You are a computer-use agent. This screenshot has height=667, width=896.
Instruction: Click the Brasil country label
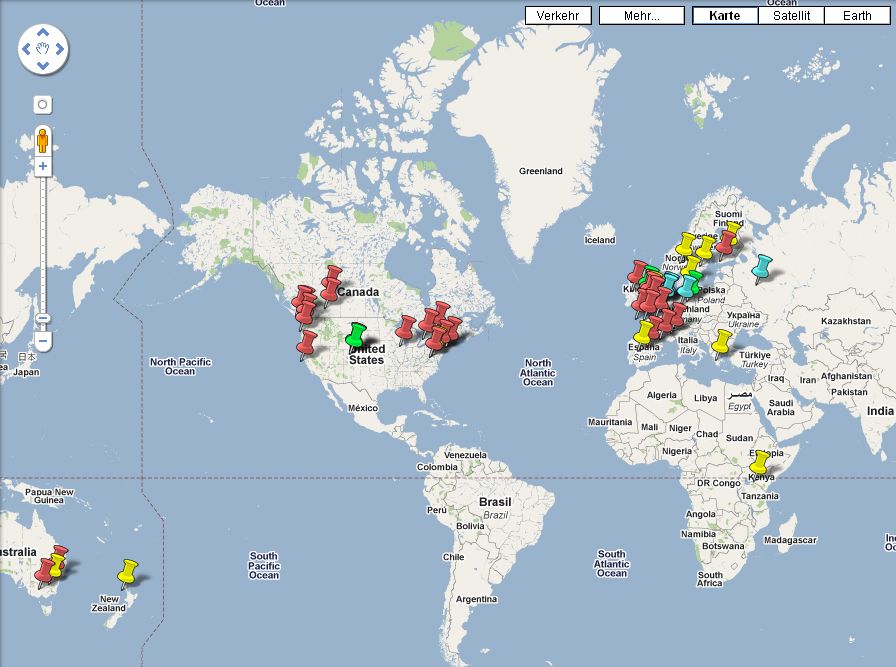pos(495,502)
